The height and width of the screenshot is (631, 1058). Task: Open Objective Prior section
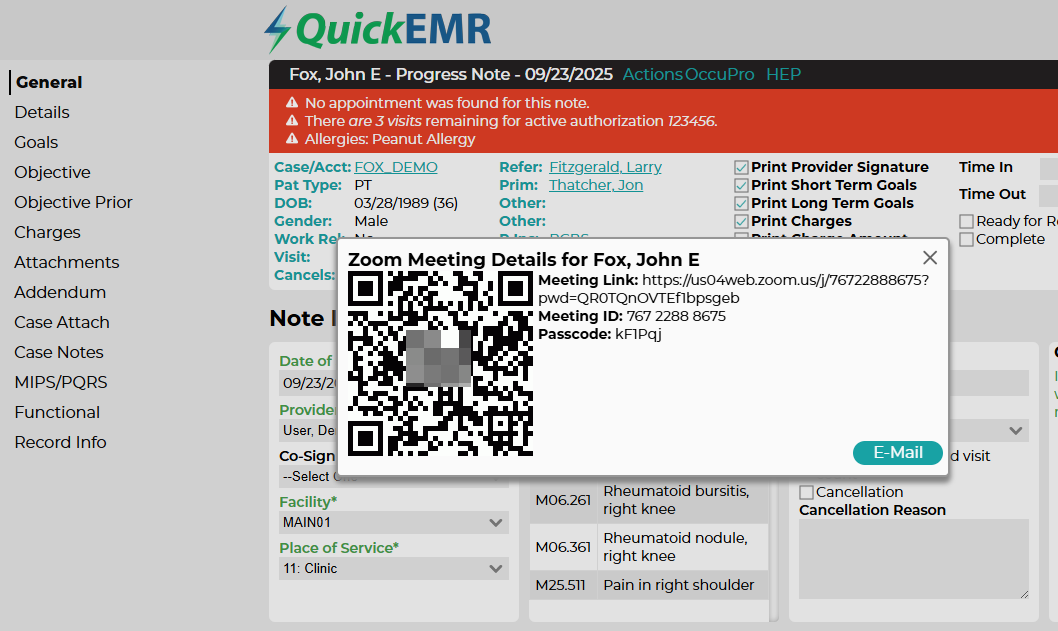click(74, 202)
